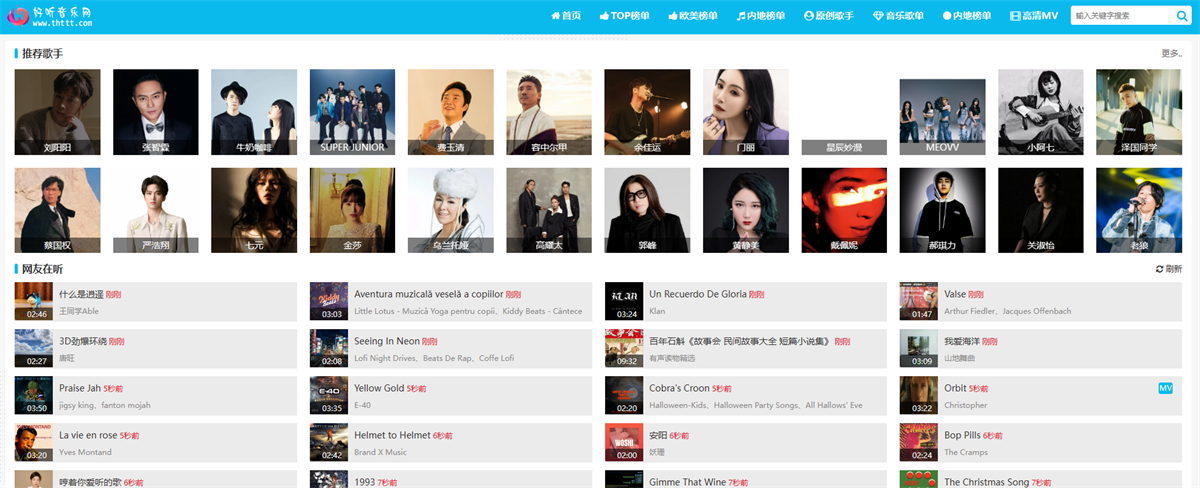Select the SUPER JUNIOR artist photo
This screenshot has height=488, width=1200.
pos(352,111)
